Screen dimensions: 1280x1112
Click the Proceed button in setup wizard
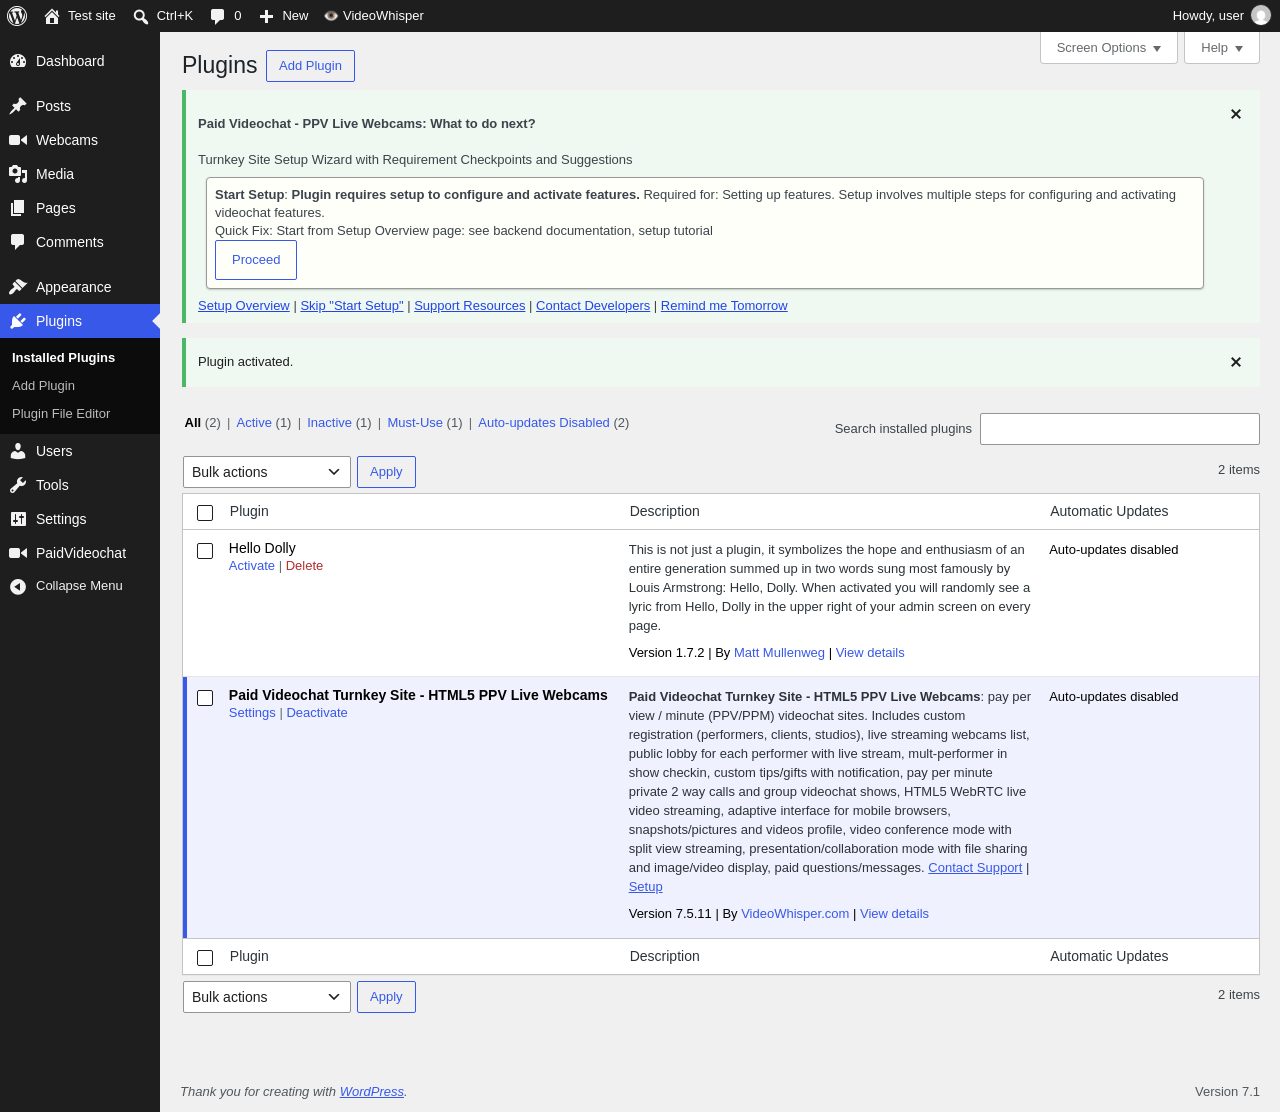click(256, 260)
